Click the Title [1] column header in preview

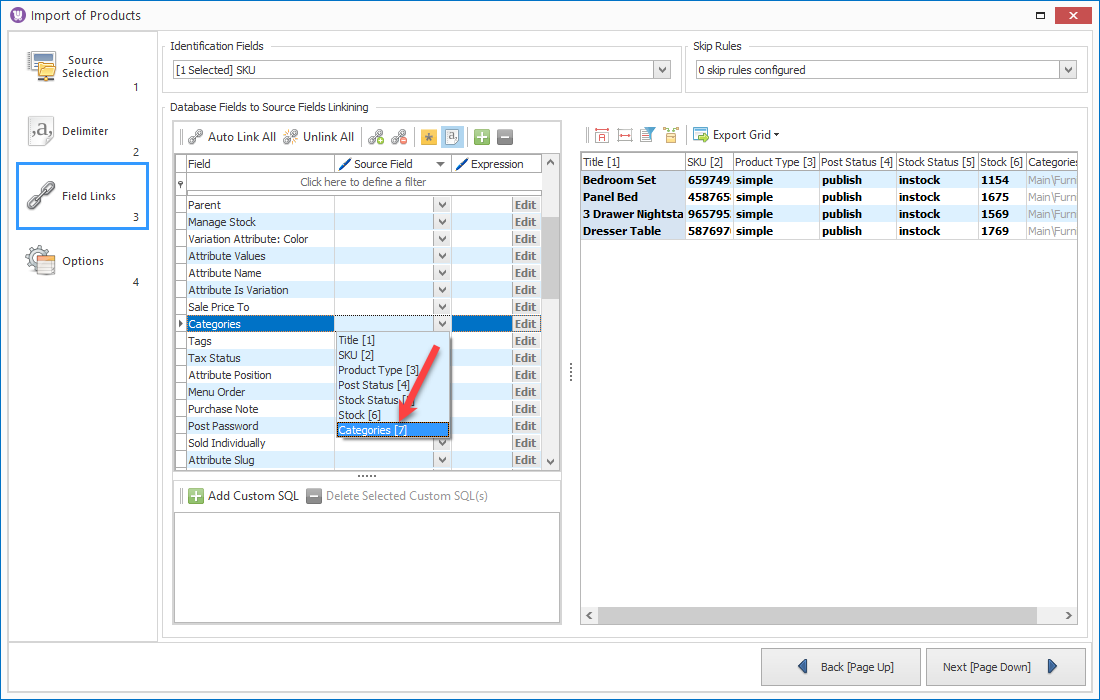633,162
